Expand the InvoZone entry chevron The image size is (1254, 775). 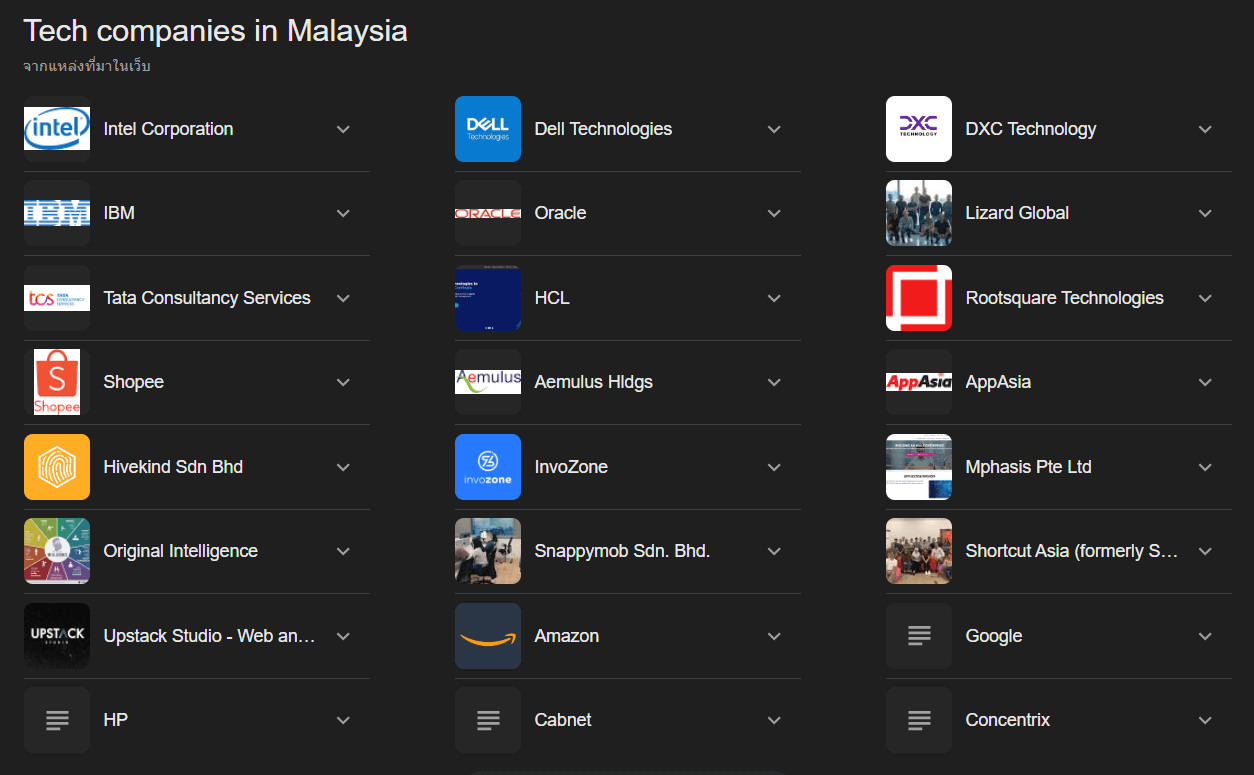click(x=774, y=467)
